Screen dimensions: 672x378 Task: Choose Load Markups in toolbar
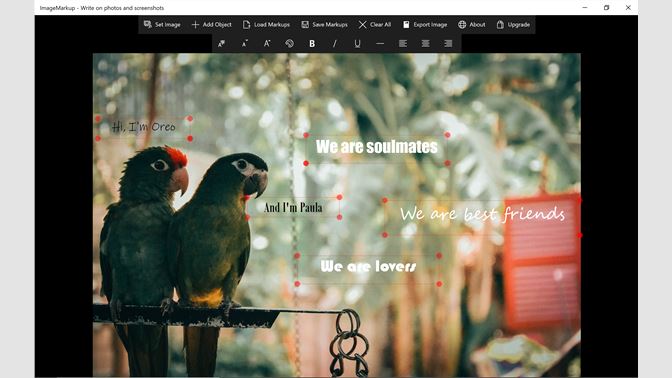(266, 25)
